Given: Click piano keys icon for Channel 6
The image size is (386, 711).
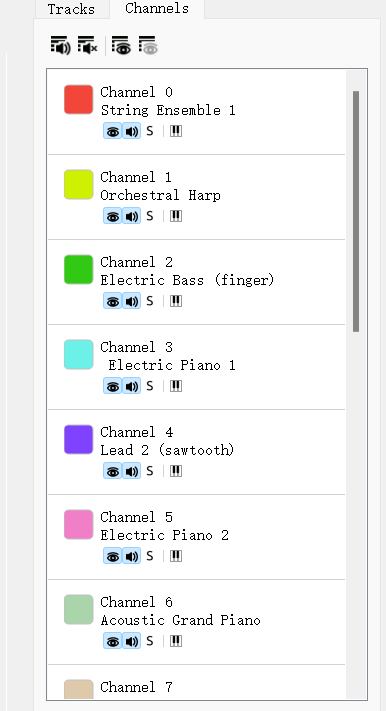Looking at the screenshot, I should coord(176,642).
